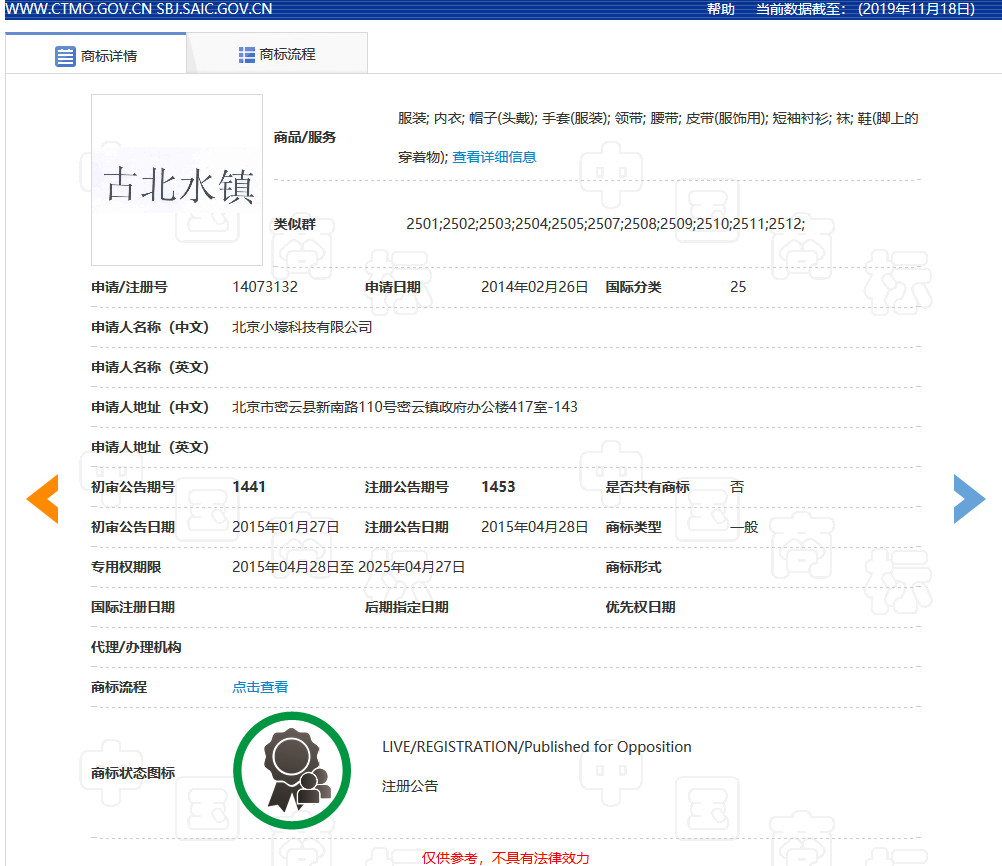Select the LIVE/REGISTRATION/Published for Opposition status text

pos(537,746)
